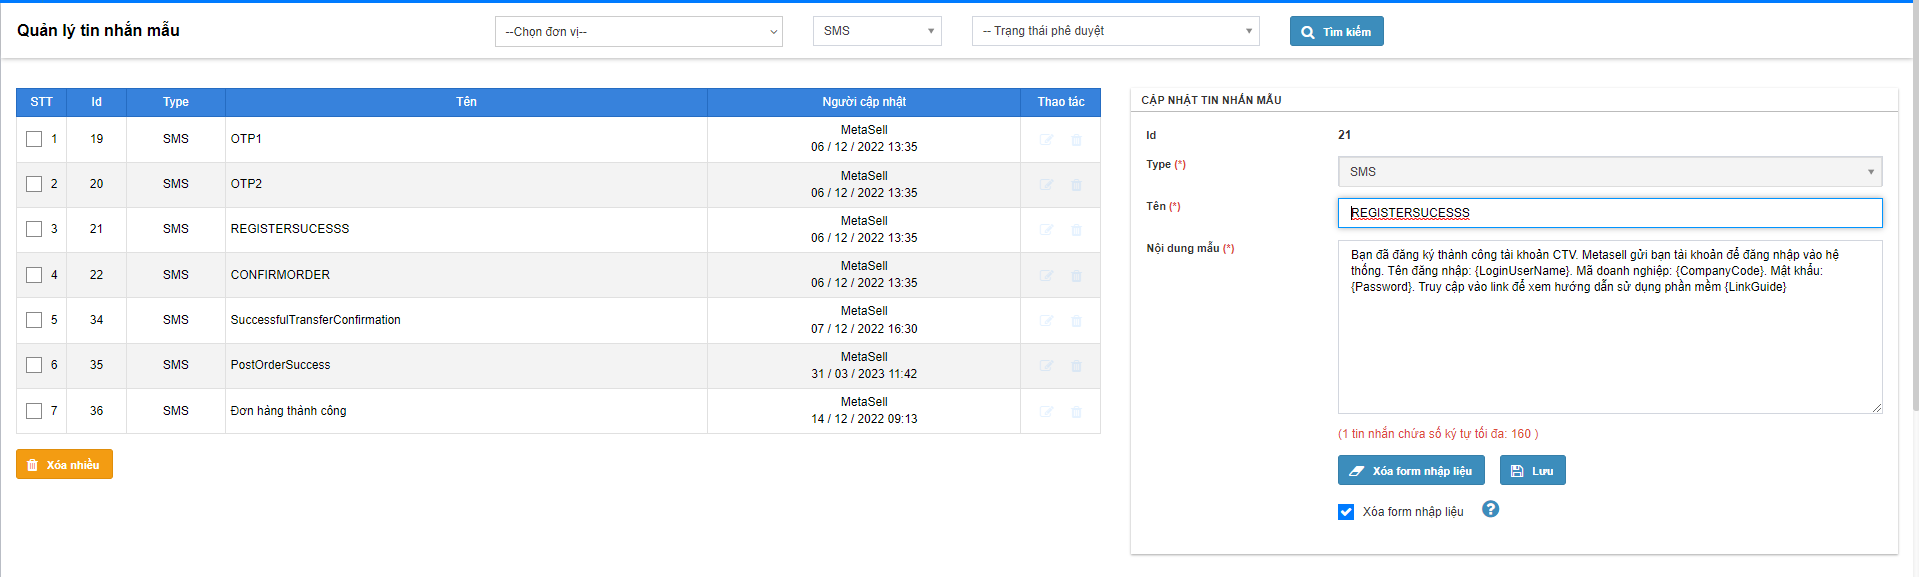The height and width of the screenshot is (577, 1919).
Task: Click trash icon for PostOrderSuccess row
Action: pos(1076,366)
